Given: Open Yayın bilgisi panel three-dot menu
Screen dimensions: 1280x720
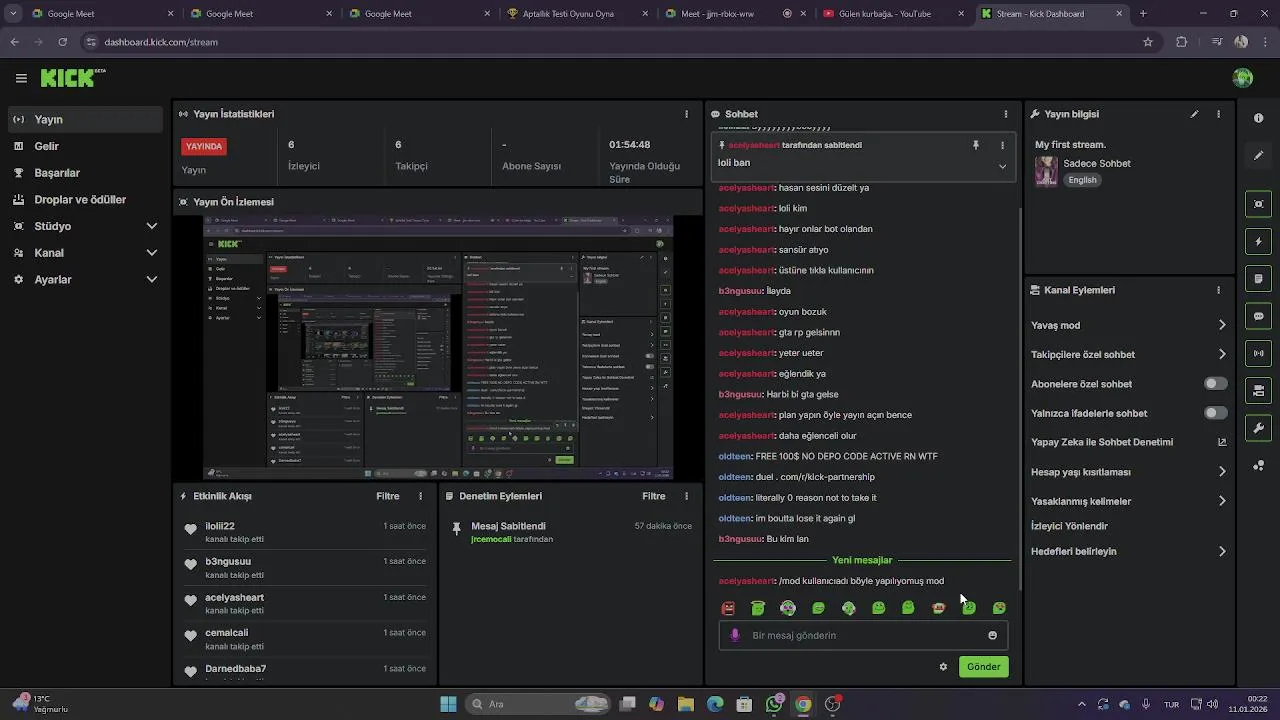Looking at the screenshot, I should (x=1218, y=114).
